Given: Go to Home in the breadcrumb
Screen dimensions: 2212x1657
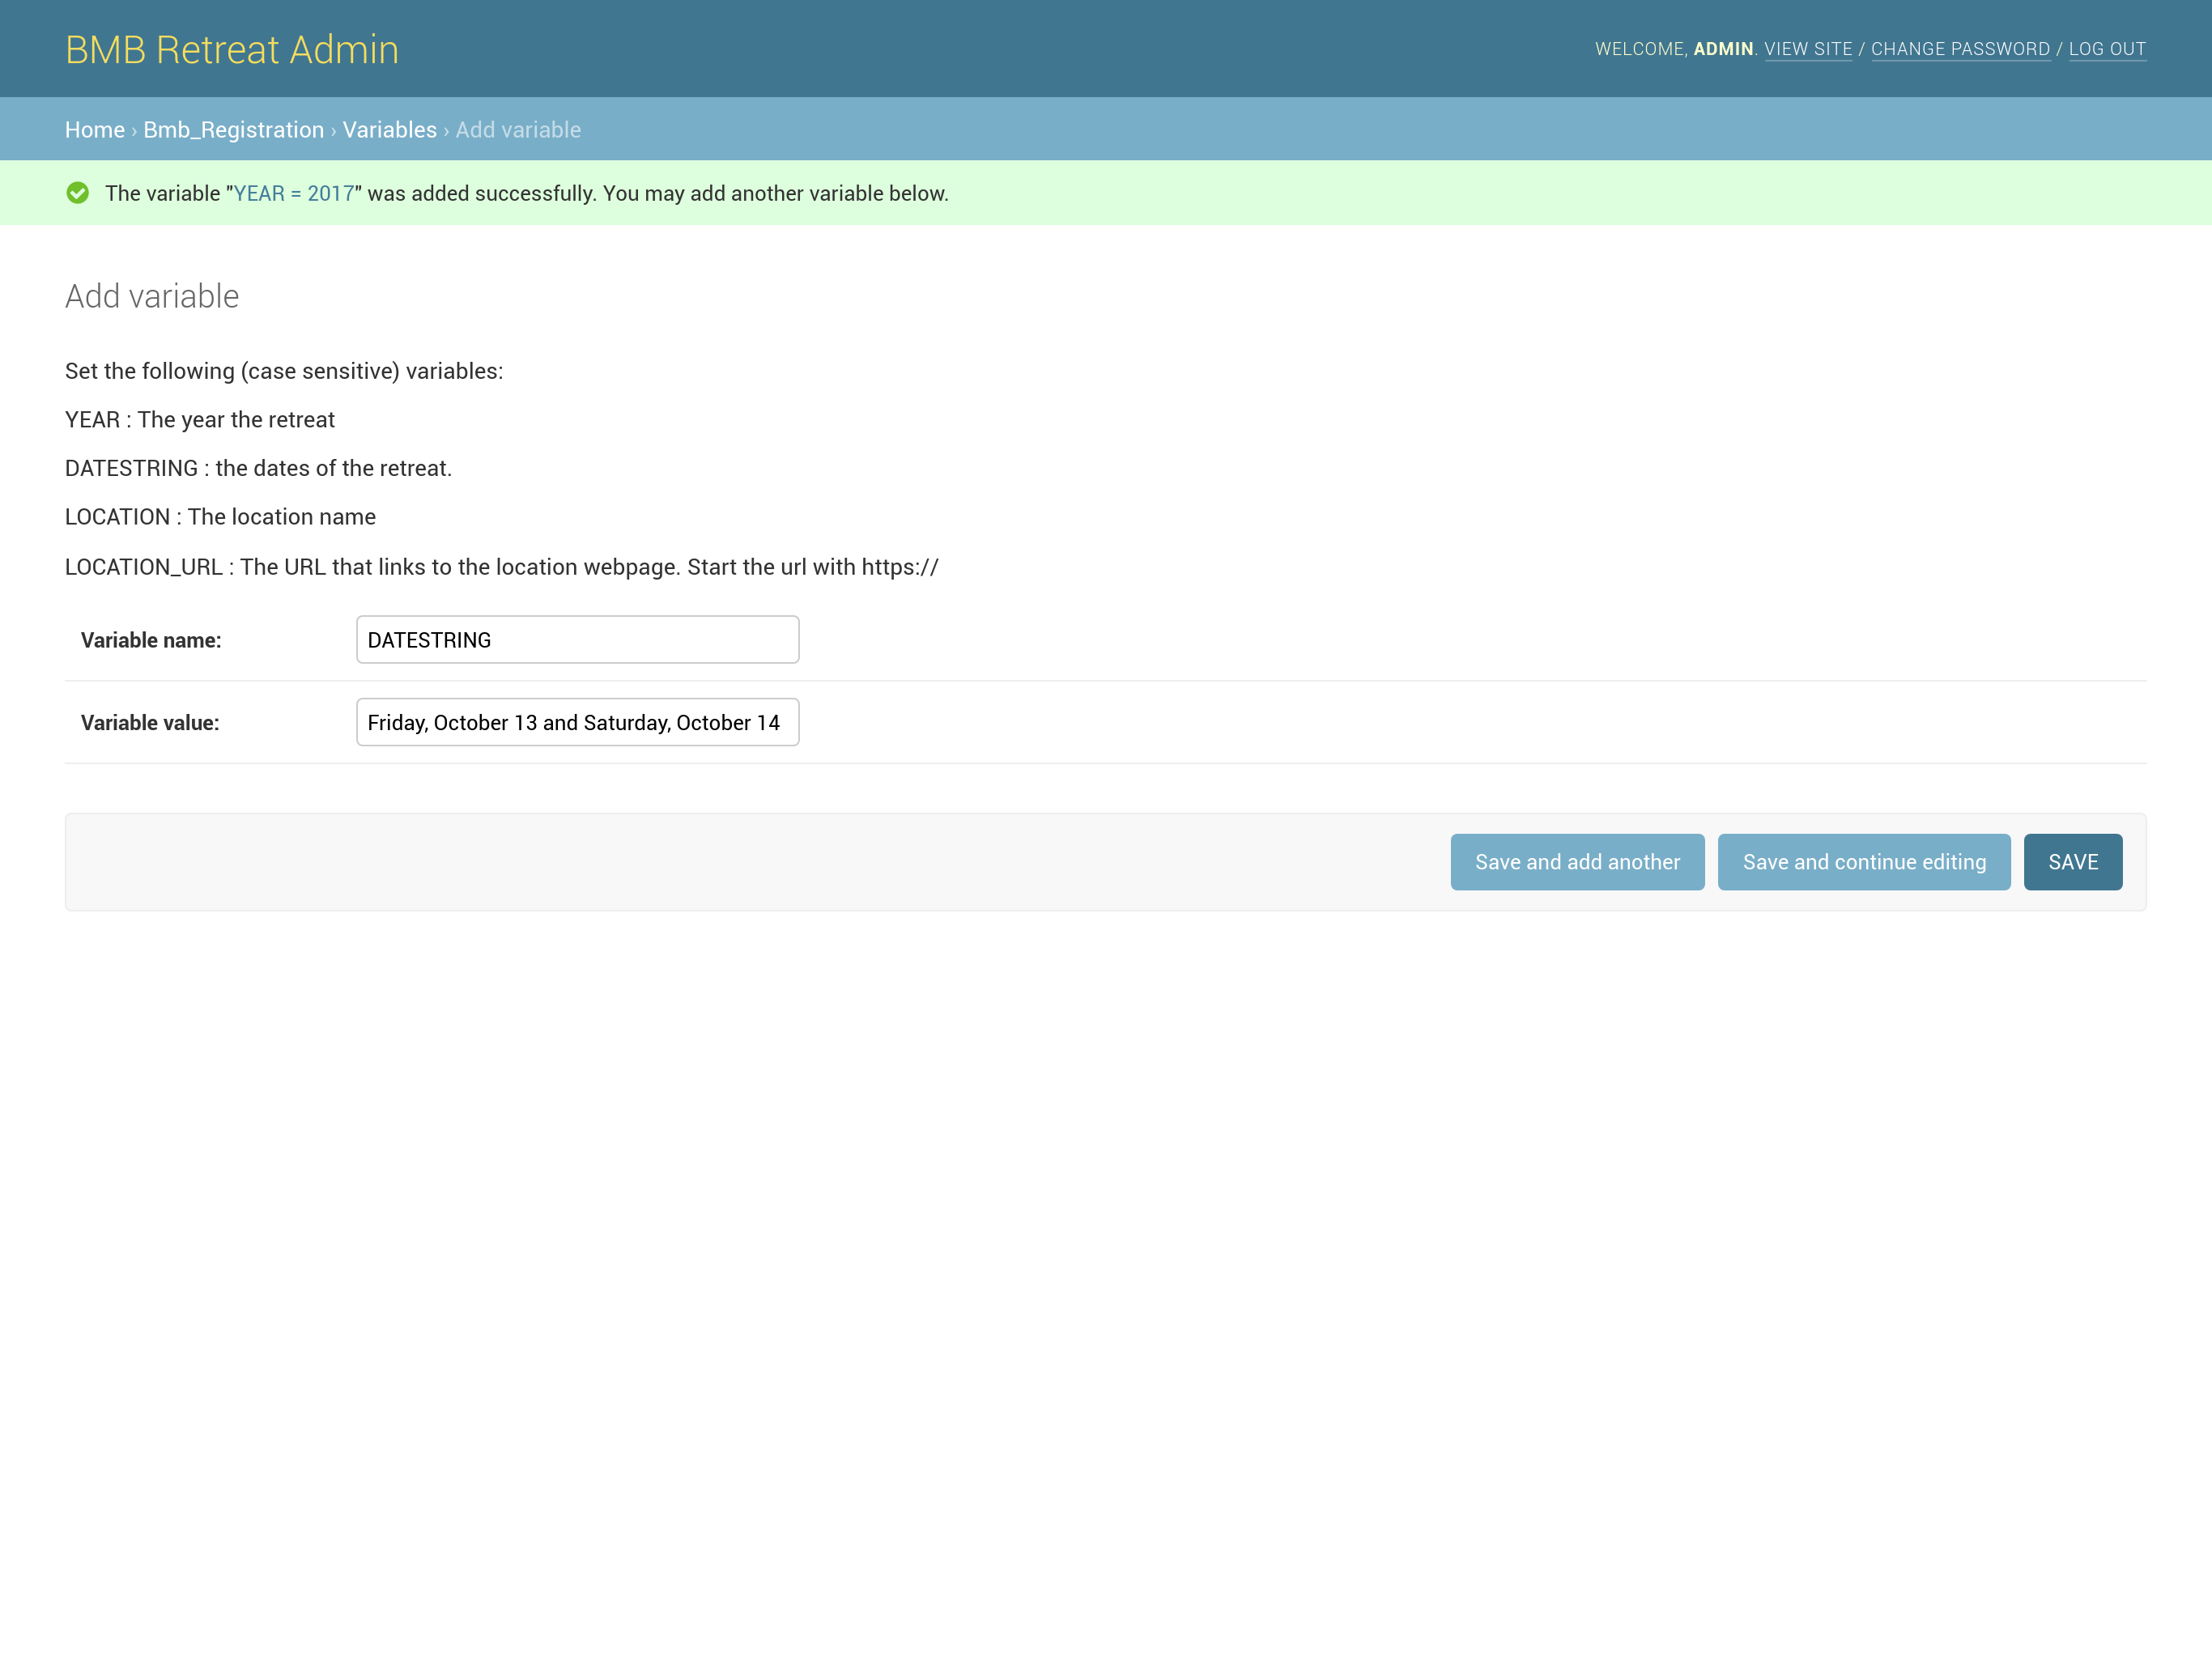Looking at the screenshot, I should [x=94, y=130].
